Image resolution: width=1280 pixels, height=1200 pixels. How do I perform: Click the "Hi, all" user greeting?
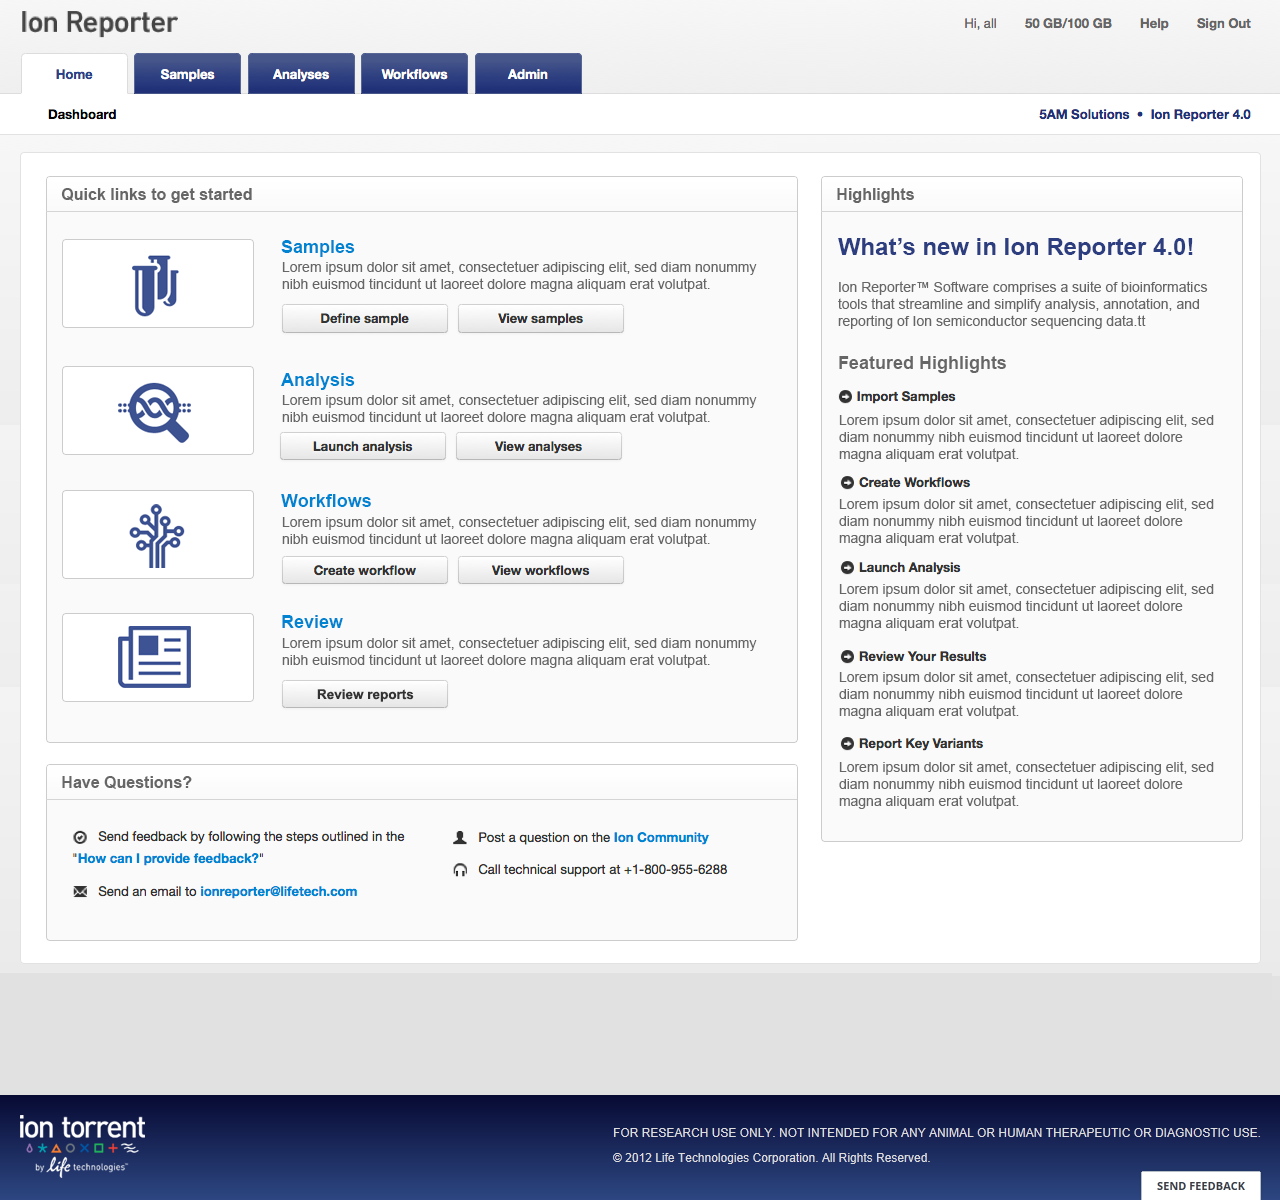(x=980, y=23)
